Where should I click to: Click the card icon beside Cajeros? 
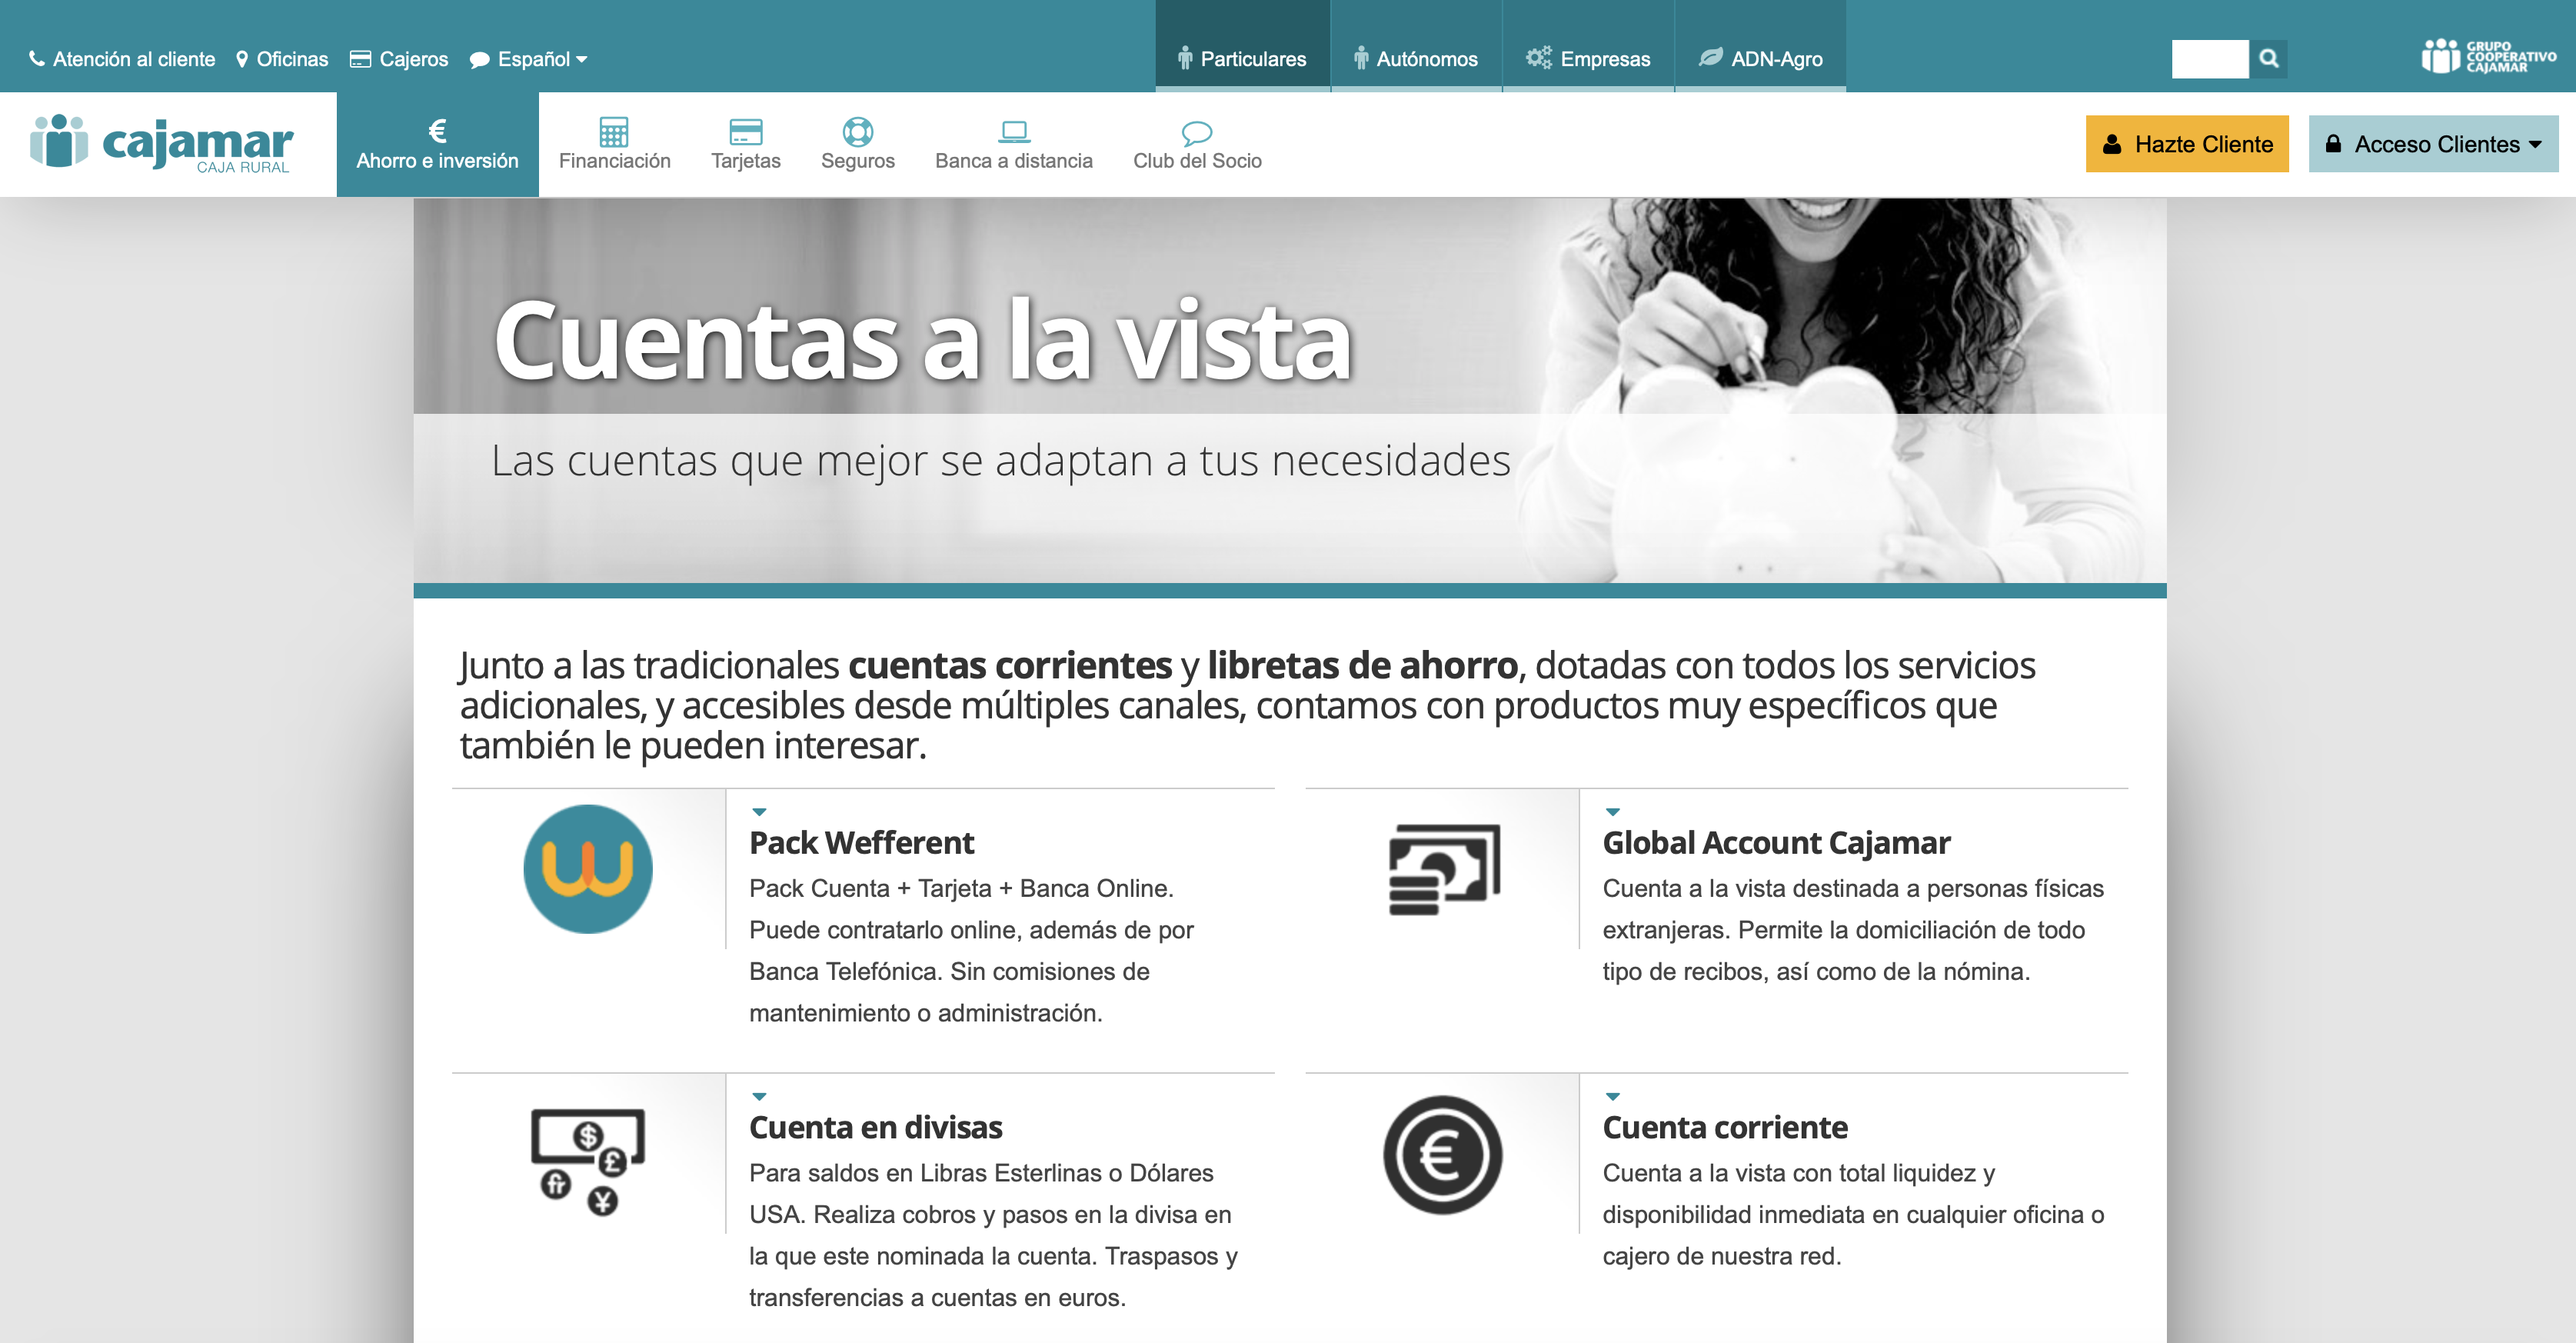pos(360,59)
